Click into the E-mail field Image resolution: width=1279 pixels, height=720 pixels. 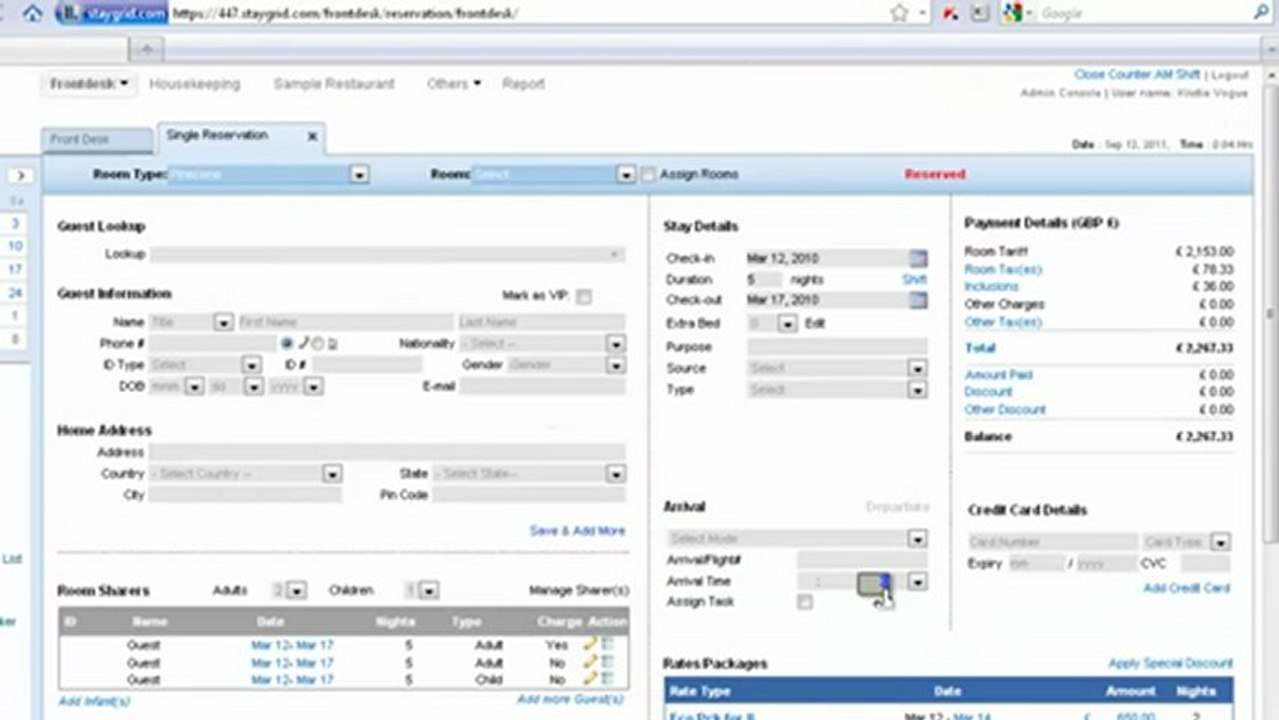pos(543,387)
